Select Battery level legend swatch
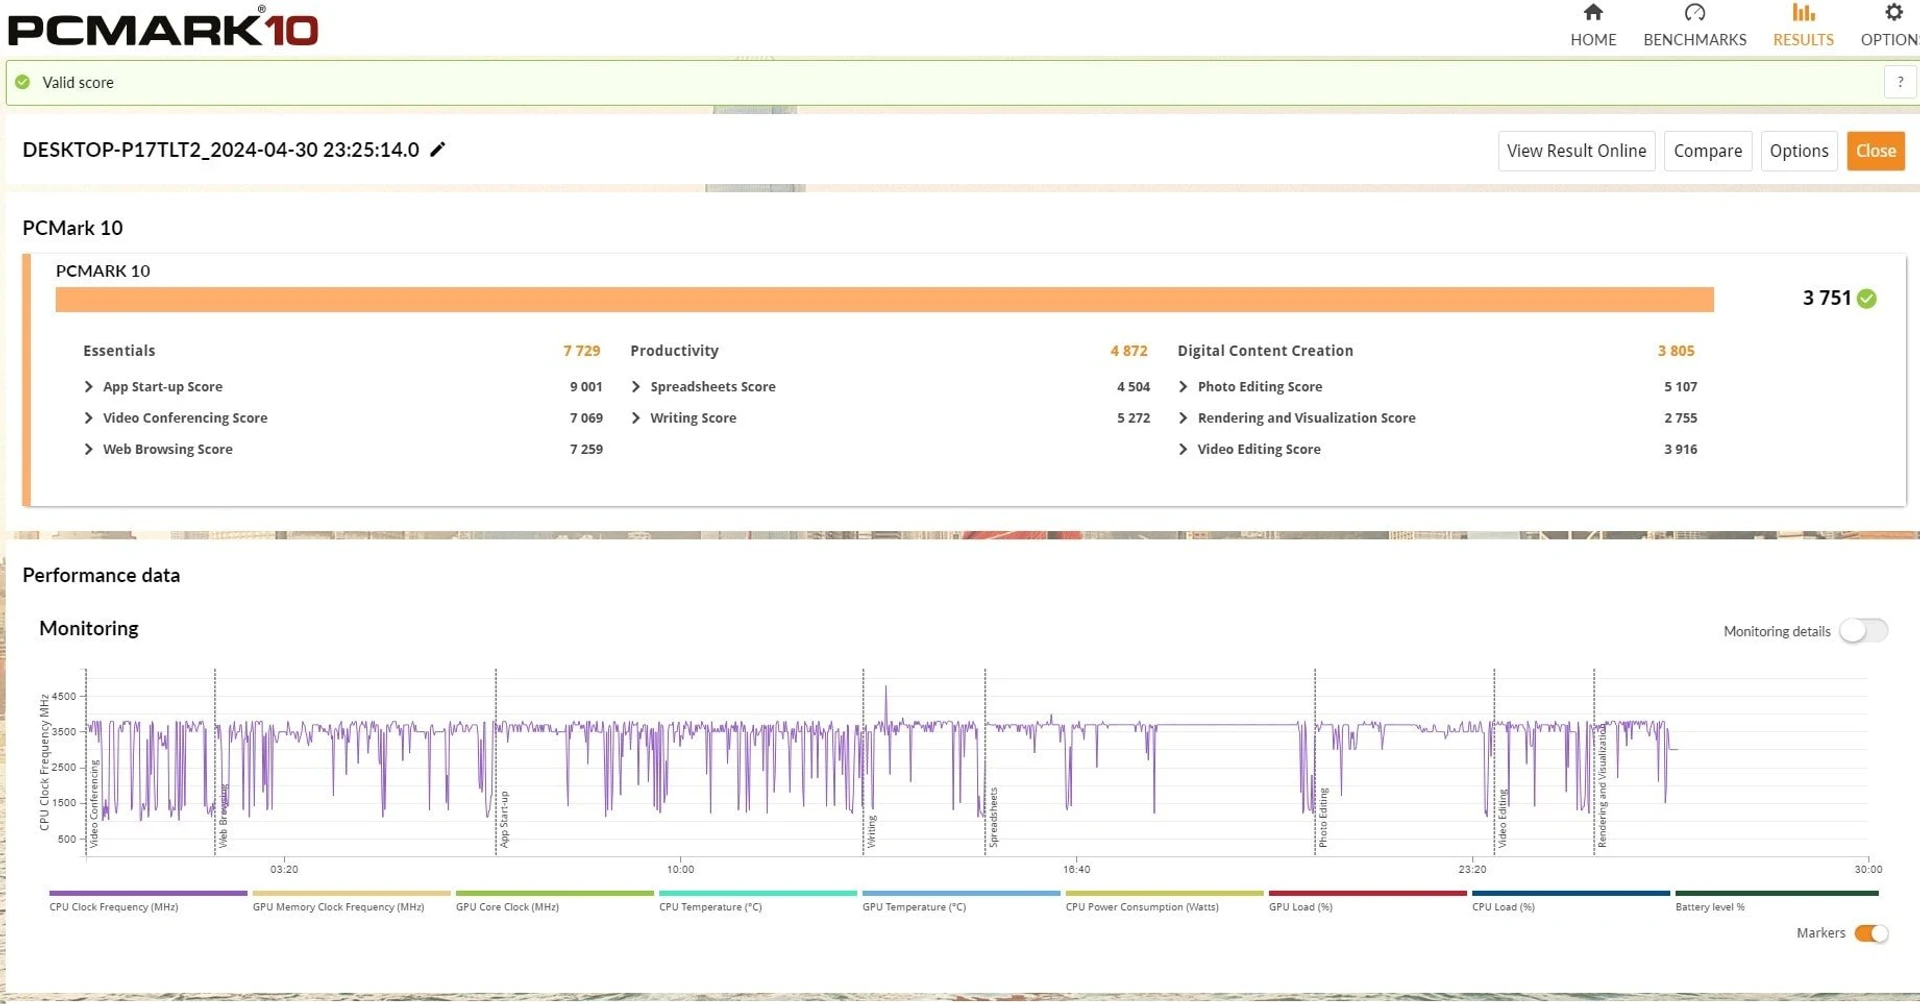Viewport: 1920px width, 1004px height. click(x=1776, y=893)
